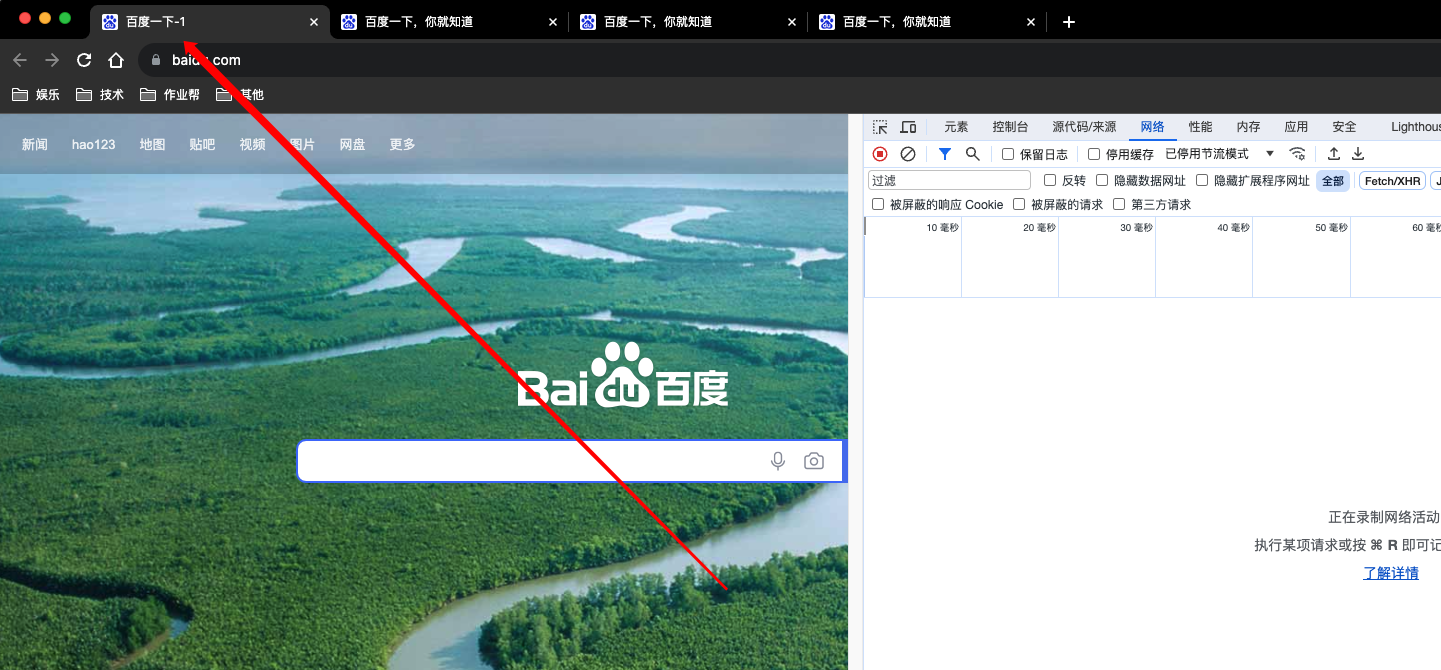Screen dimensions: 1441x670
Task: Start voice search with microphone icon
Action: 778,461
